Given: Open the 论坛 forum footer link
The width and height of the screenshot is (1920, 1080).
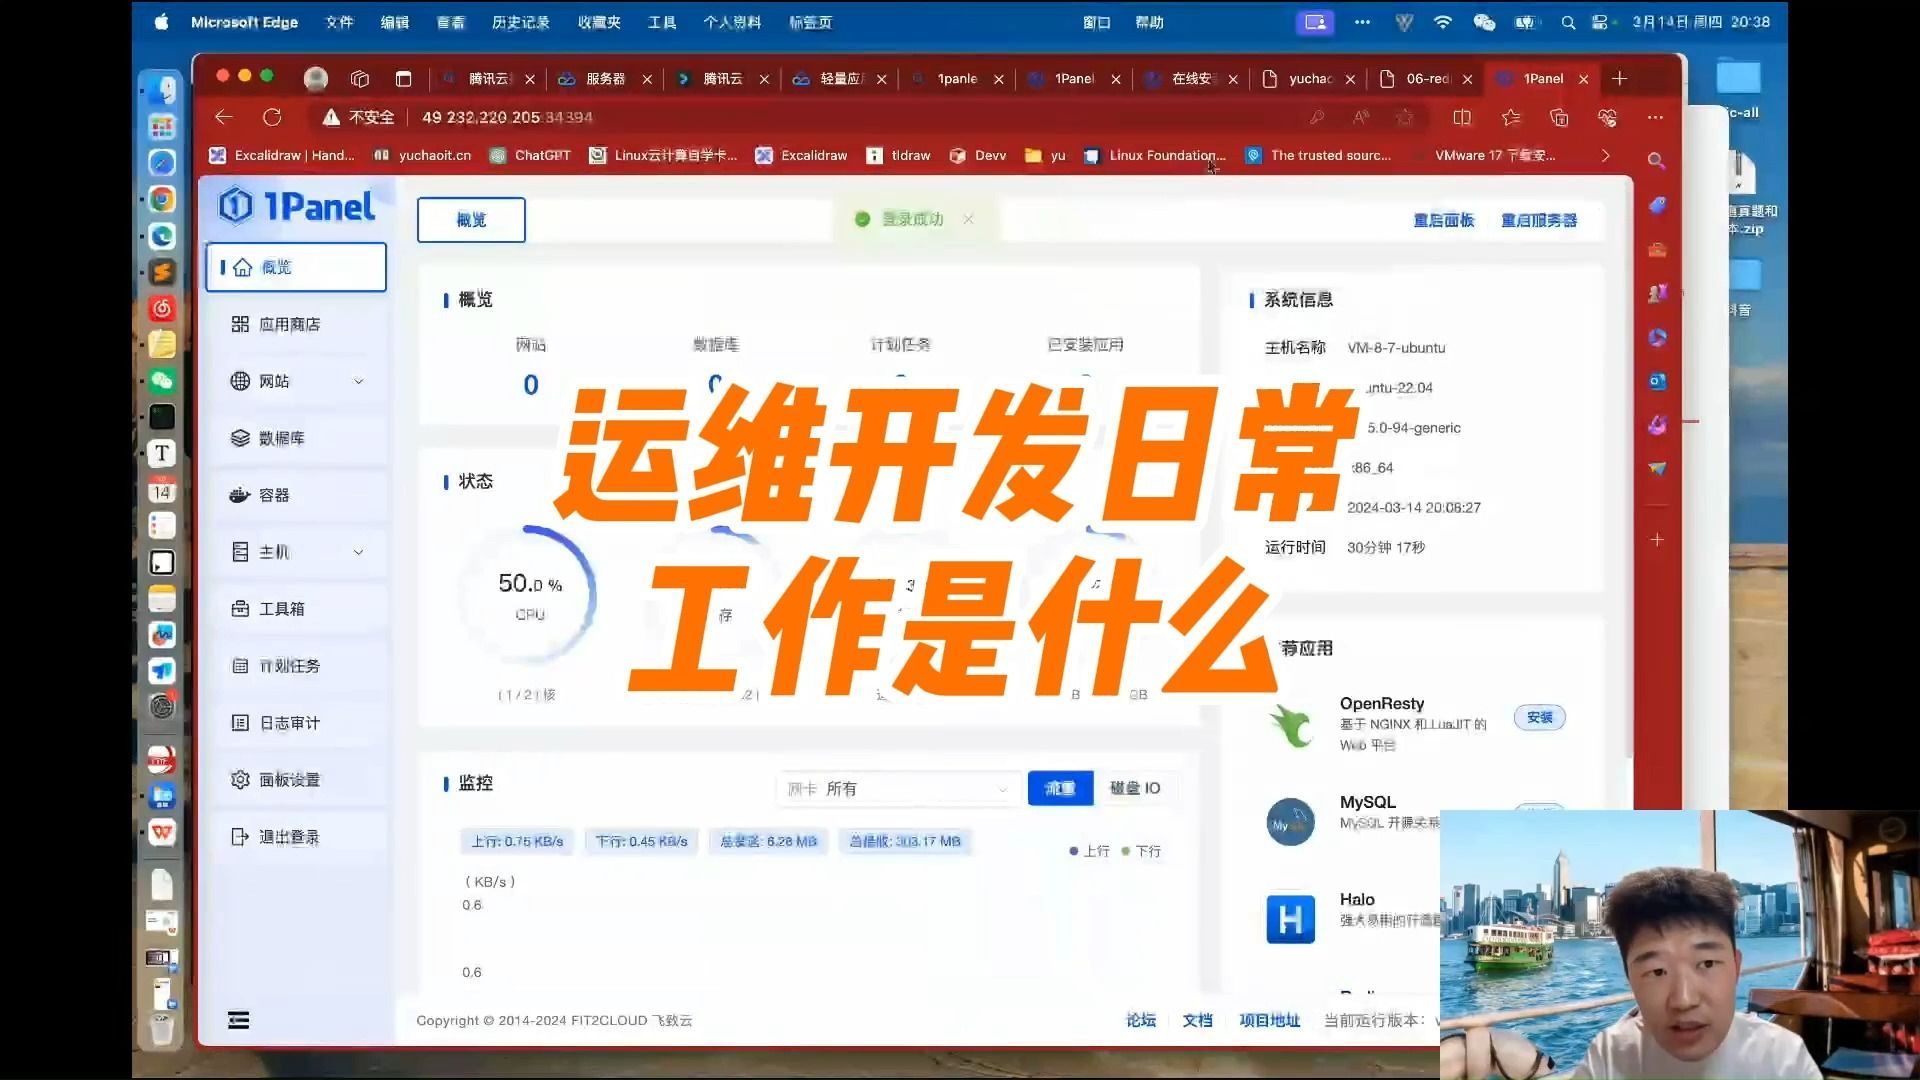Looking at the screenshot, I should coord(1141,1020).
